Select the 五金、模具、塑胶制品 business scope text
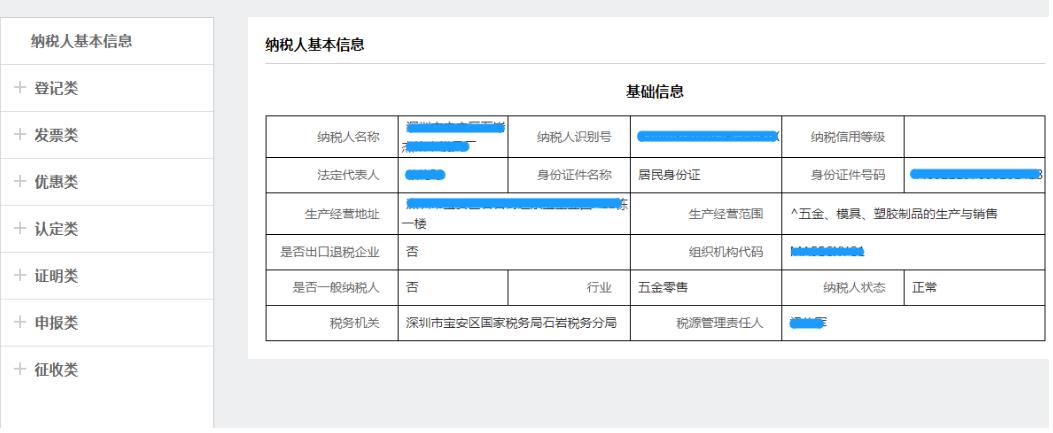This screenshot has width=1053, height=433. click(893, 213)
